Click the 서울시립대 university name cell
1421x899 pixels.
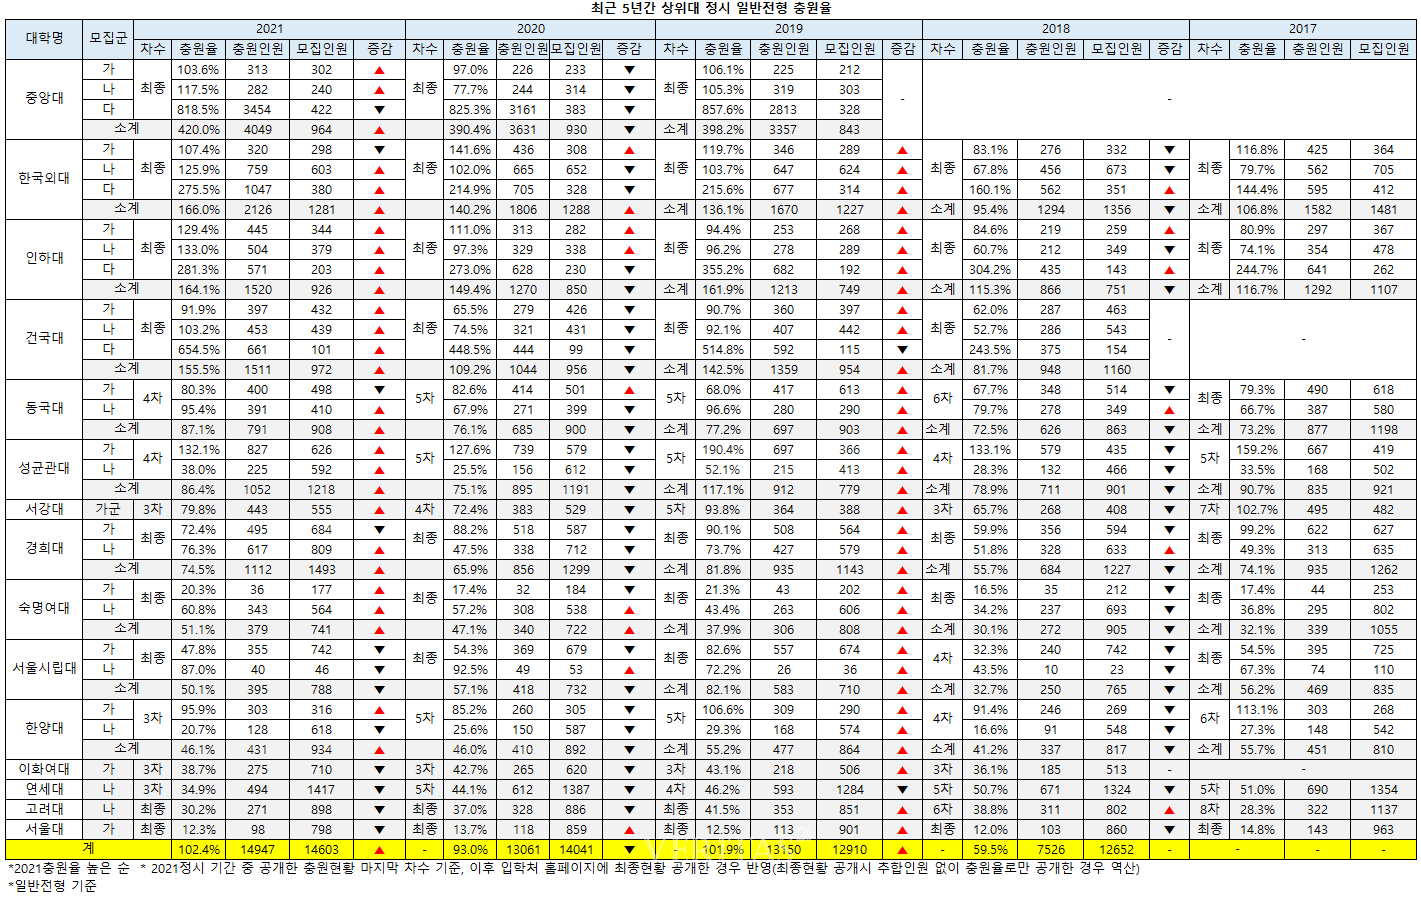coord(44,668)
